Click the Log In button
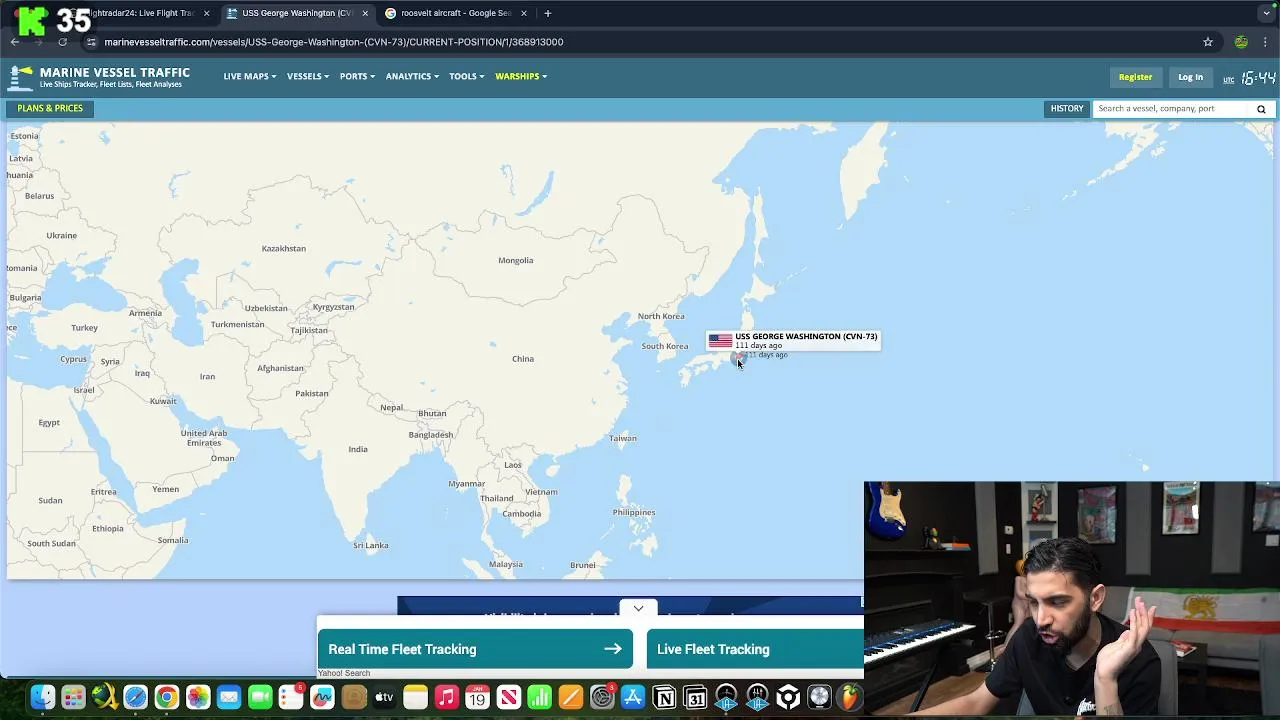 tap(1190, 77)
